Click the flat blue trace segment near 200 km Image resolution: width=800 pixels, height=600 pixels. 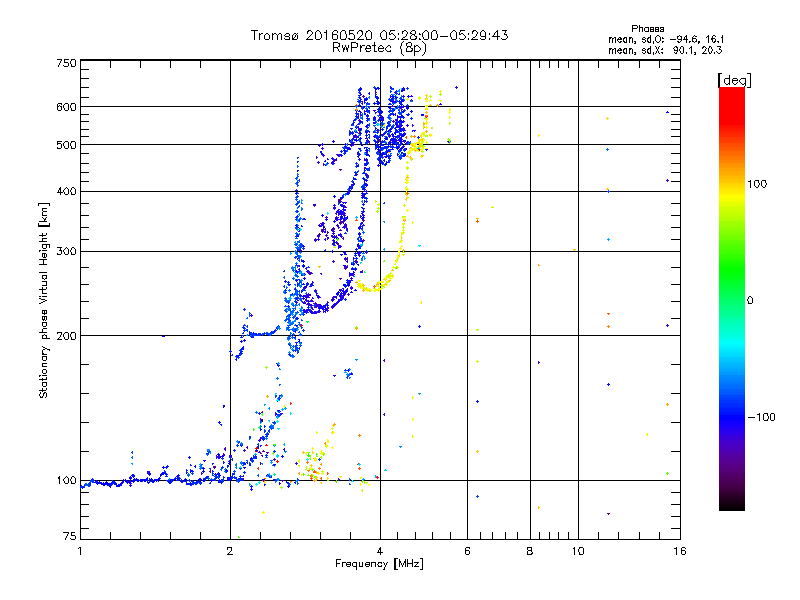click(261, 334)
